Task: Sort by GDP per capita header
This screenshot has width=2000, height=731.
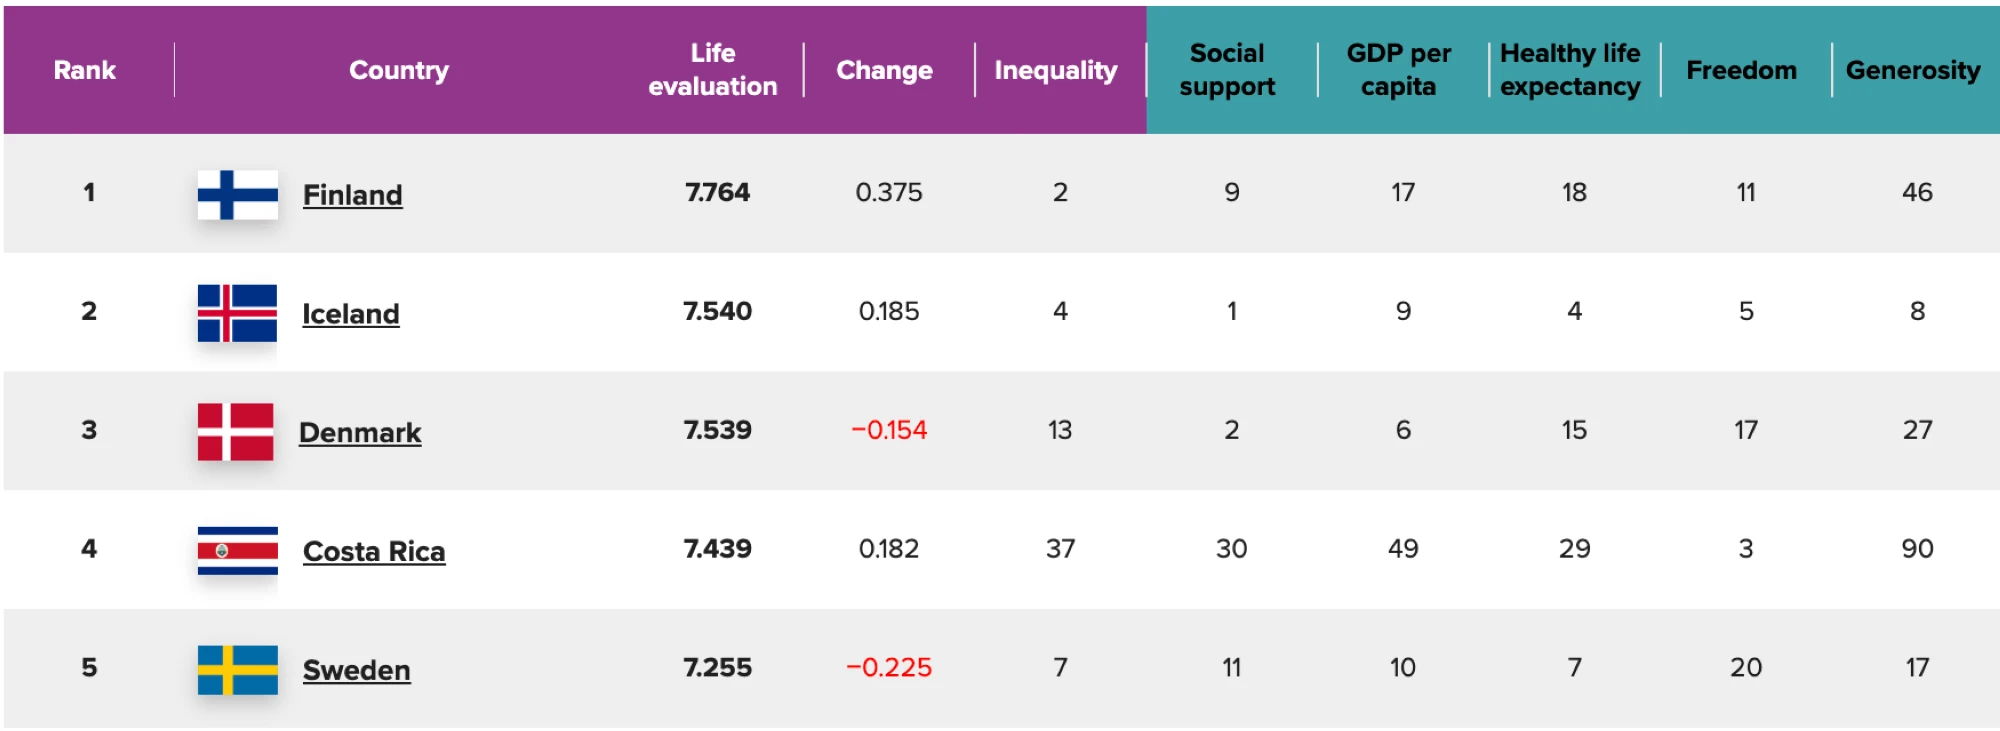Action: 1398,70
